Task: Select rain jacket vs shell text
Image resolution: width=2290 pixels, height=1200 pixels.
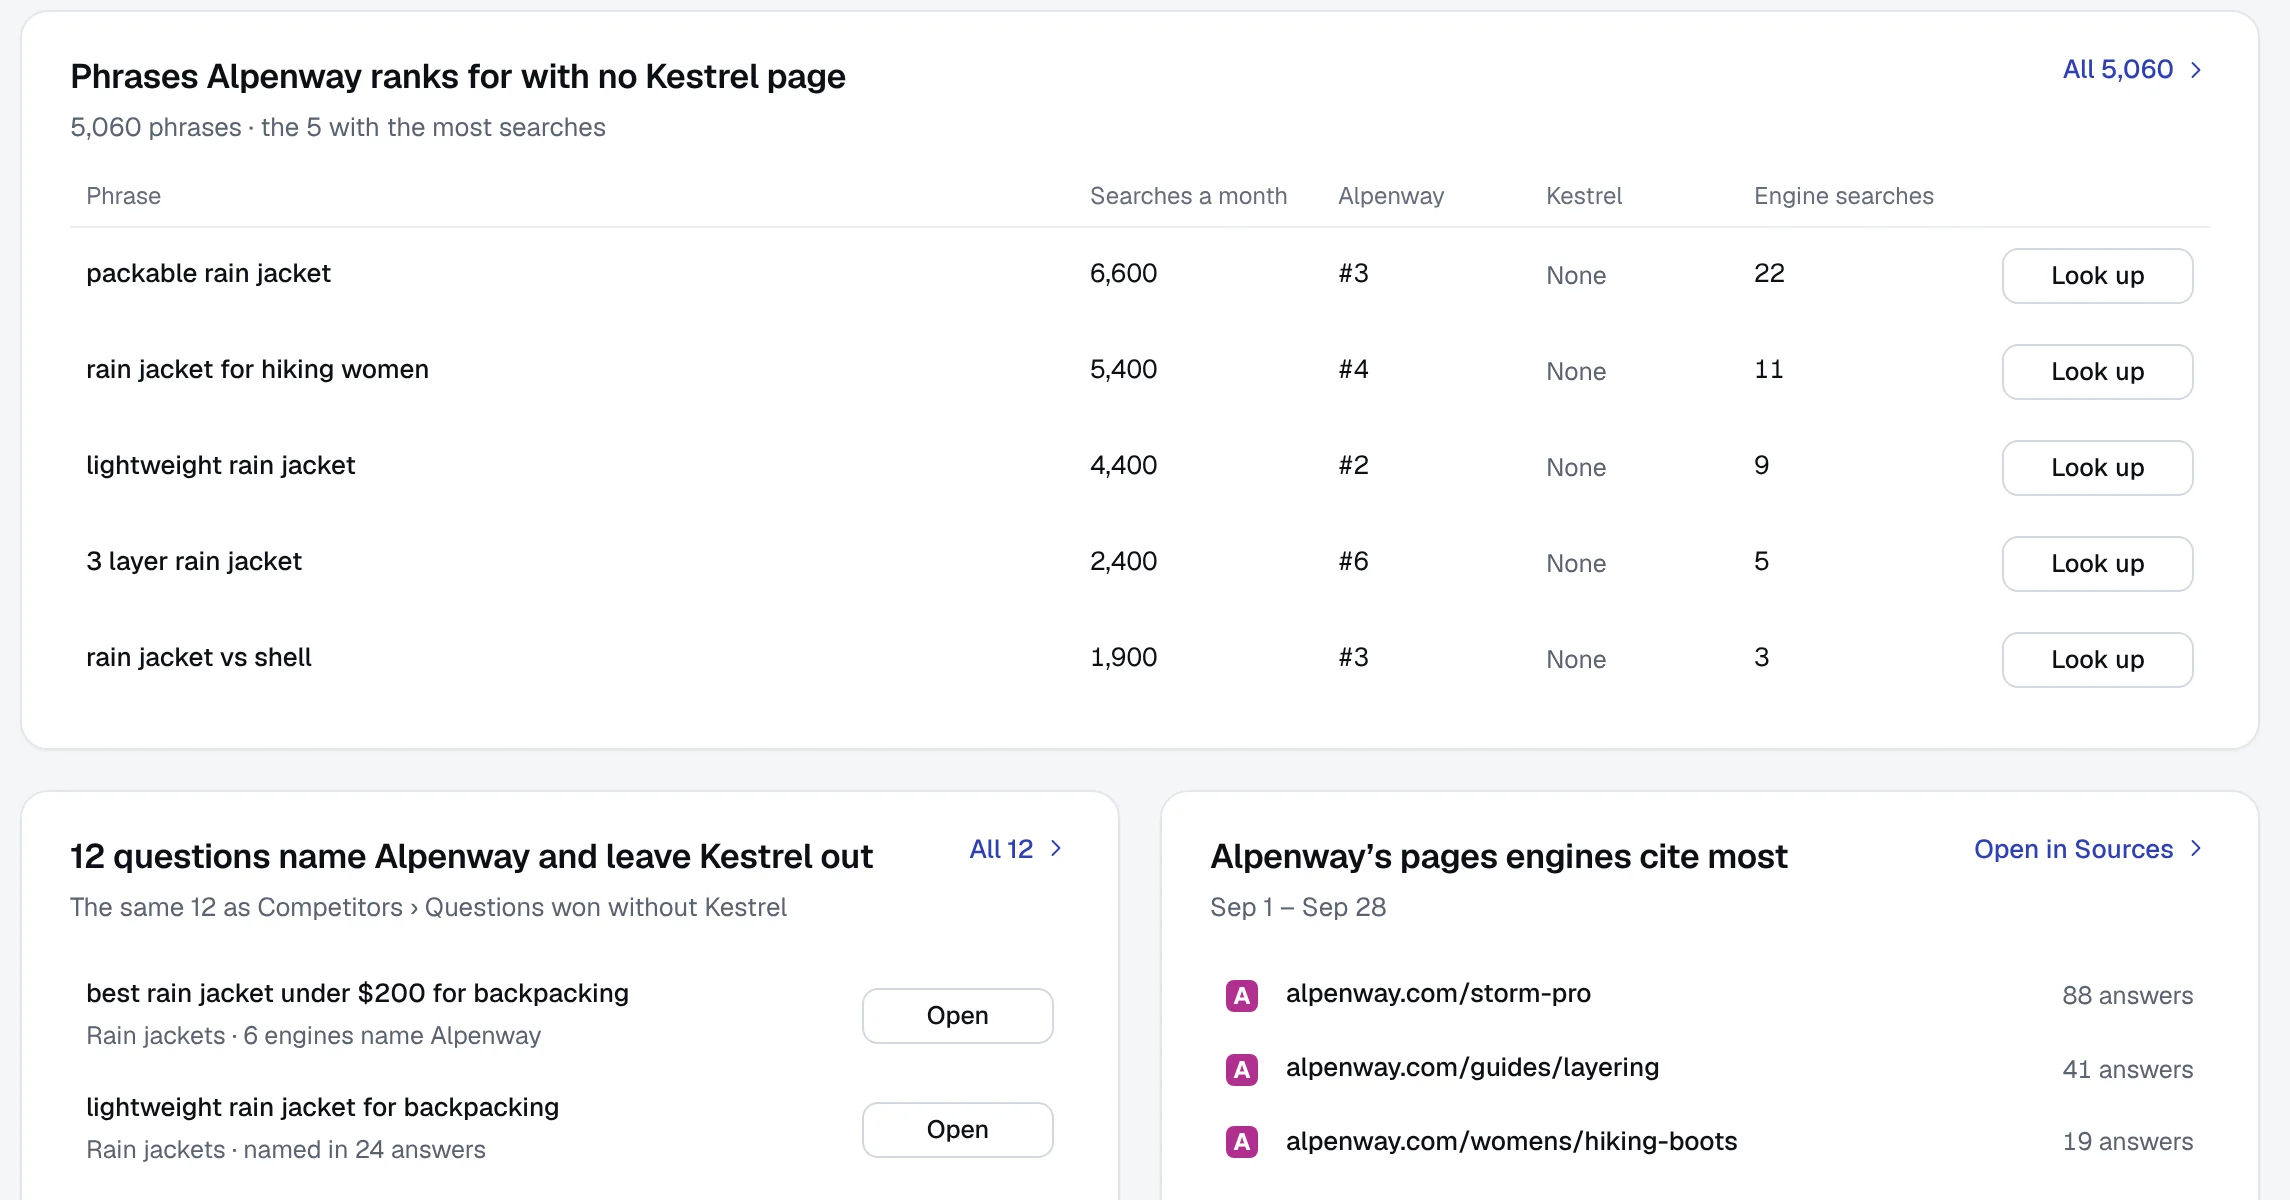Action: point(198,658)
